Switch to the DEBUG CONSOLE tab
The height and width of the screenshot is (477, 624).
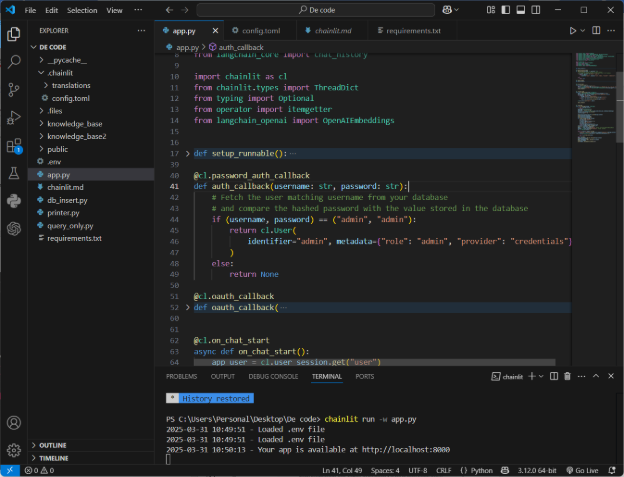(x=272, y=376)
